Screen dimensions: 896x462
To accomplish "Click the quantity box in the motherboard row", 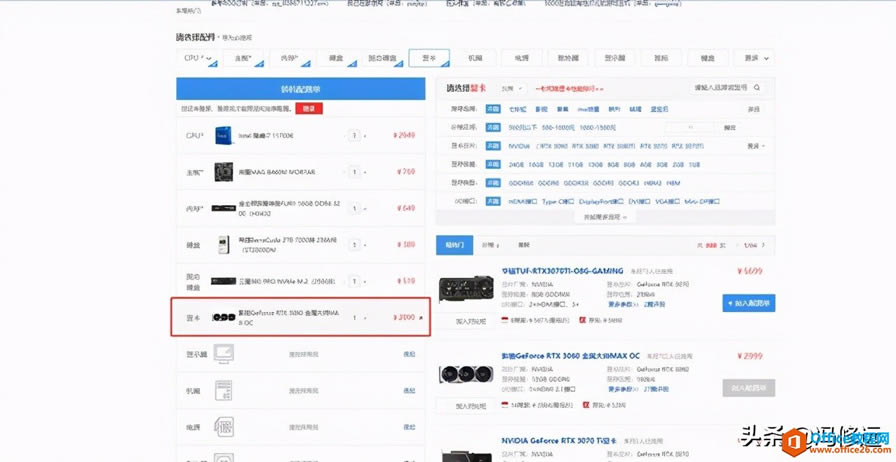I will 354,172.
